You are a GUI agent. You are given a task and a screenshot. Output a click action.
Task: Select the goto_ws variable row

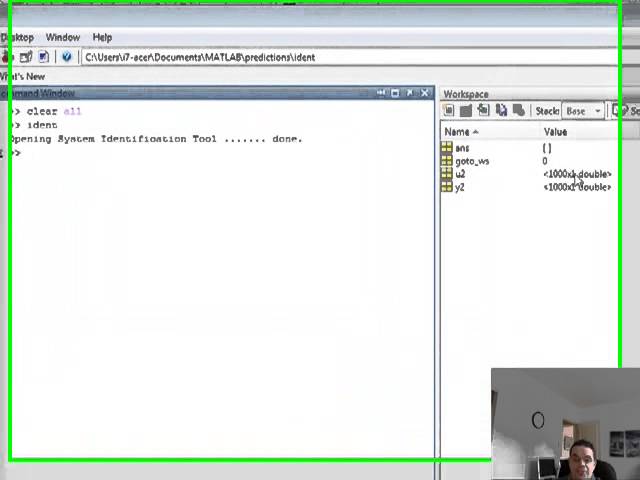pyautogui.click(x=529, y=161)
